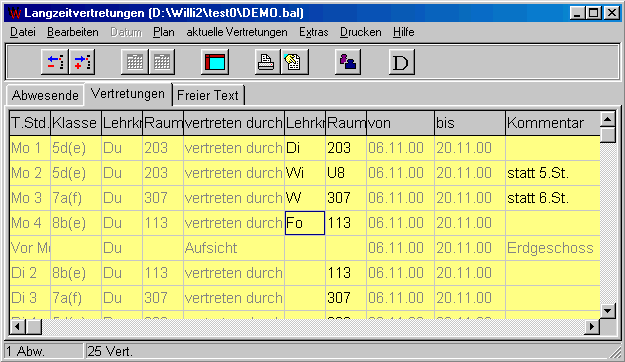The height and width of the screenshot is (362, 625).
Task: Click substitute room '307' in Mo 3 row
Action: pyautogui.click(x=346, y=198)
